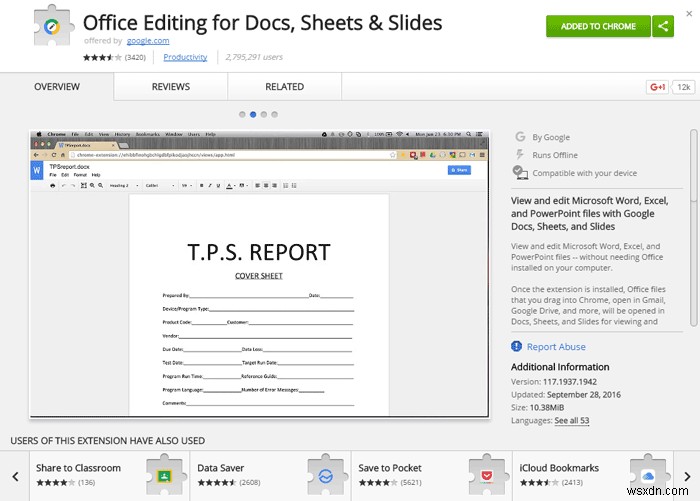Screen dimensions: 700x501
Task: Click the Added to Chrome button
Action: point(598,26)
